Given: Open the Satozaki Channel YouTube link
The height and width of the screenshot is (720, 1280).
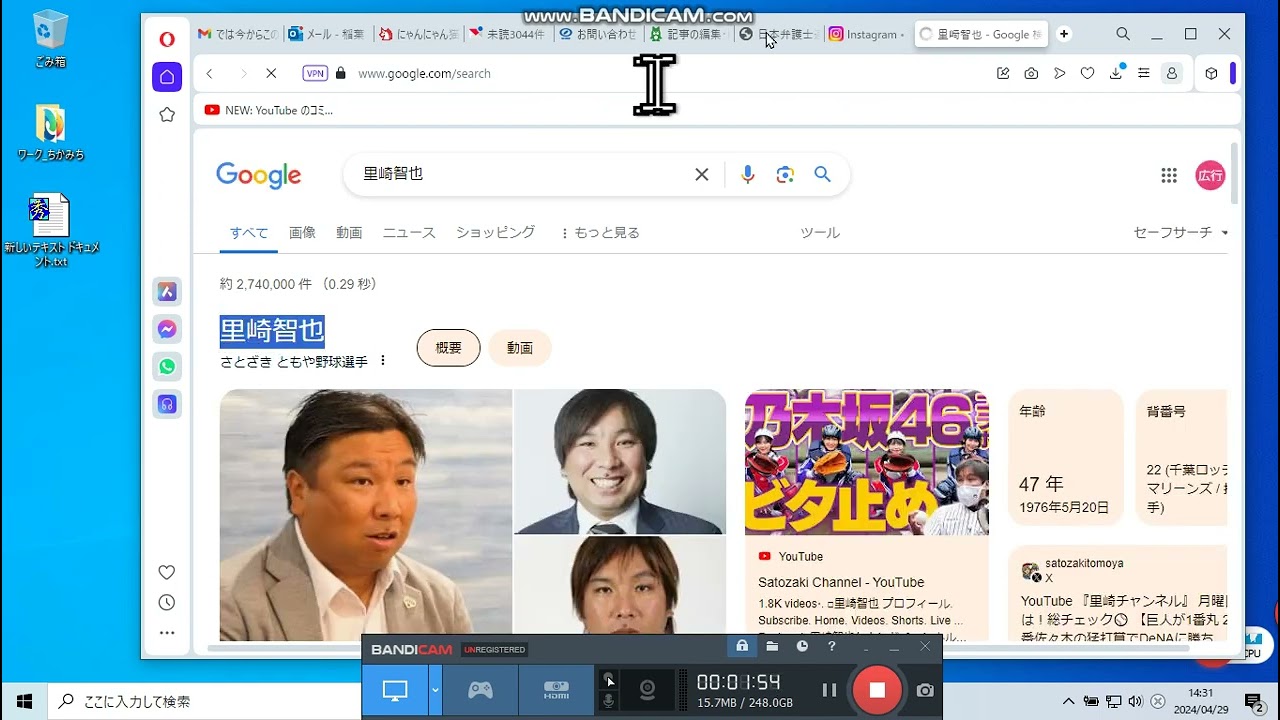Looking at the screenshot, I should coord(840,582).
